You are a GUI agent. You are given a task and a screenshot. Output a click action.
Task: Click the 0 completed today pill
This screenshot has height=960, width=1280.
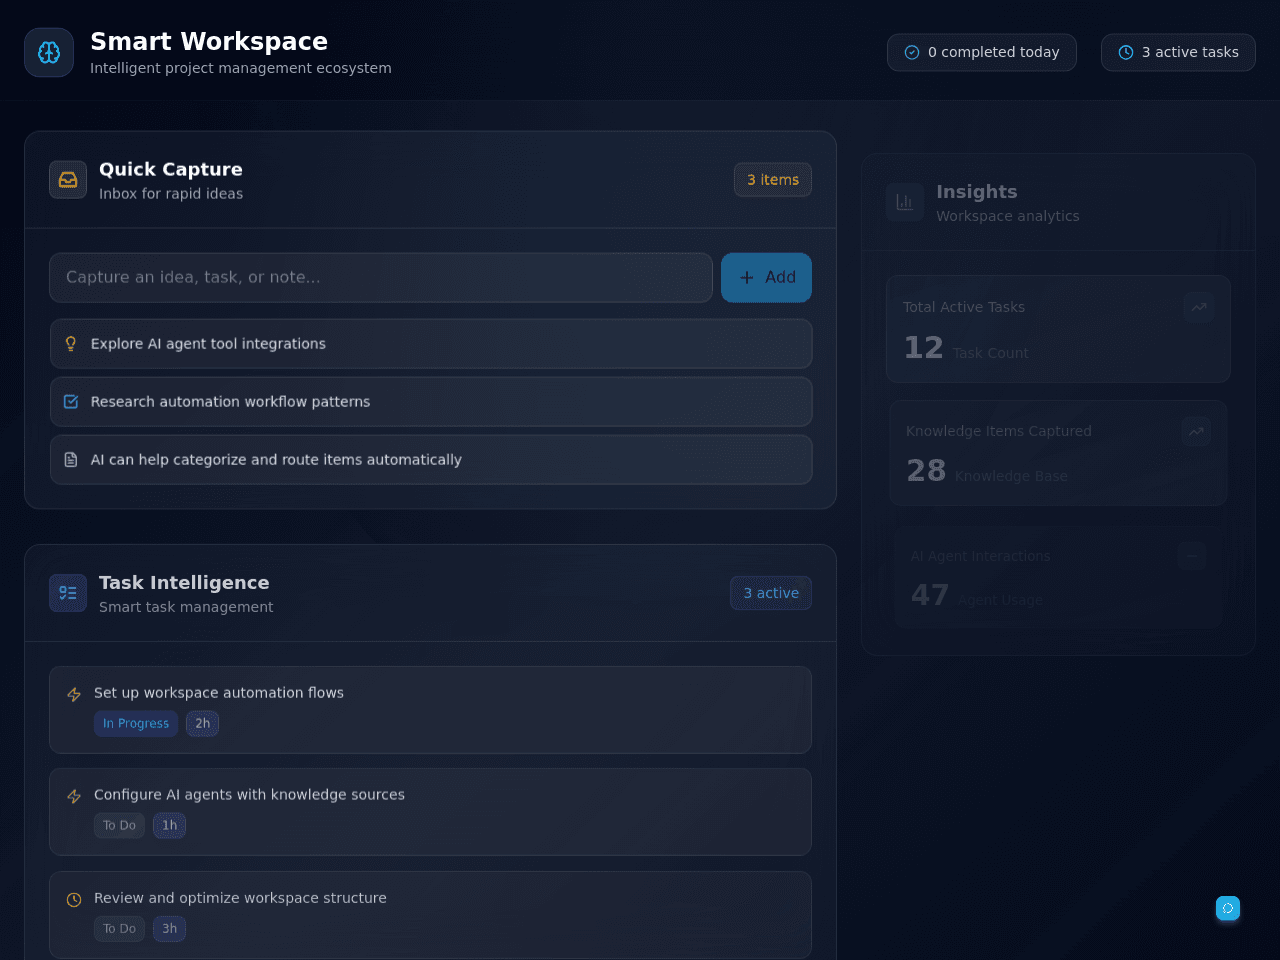click(x=982, y=53)
